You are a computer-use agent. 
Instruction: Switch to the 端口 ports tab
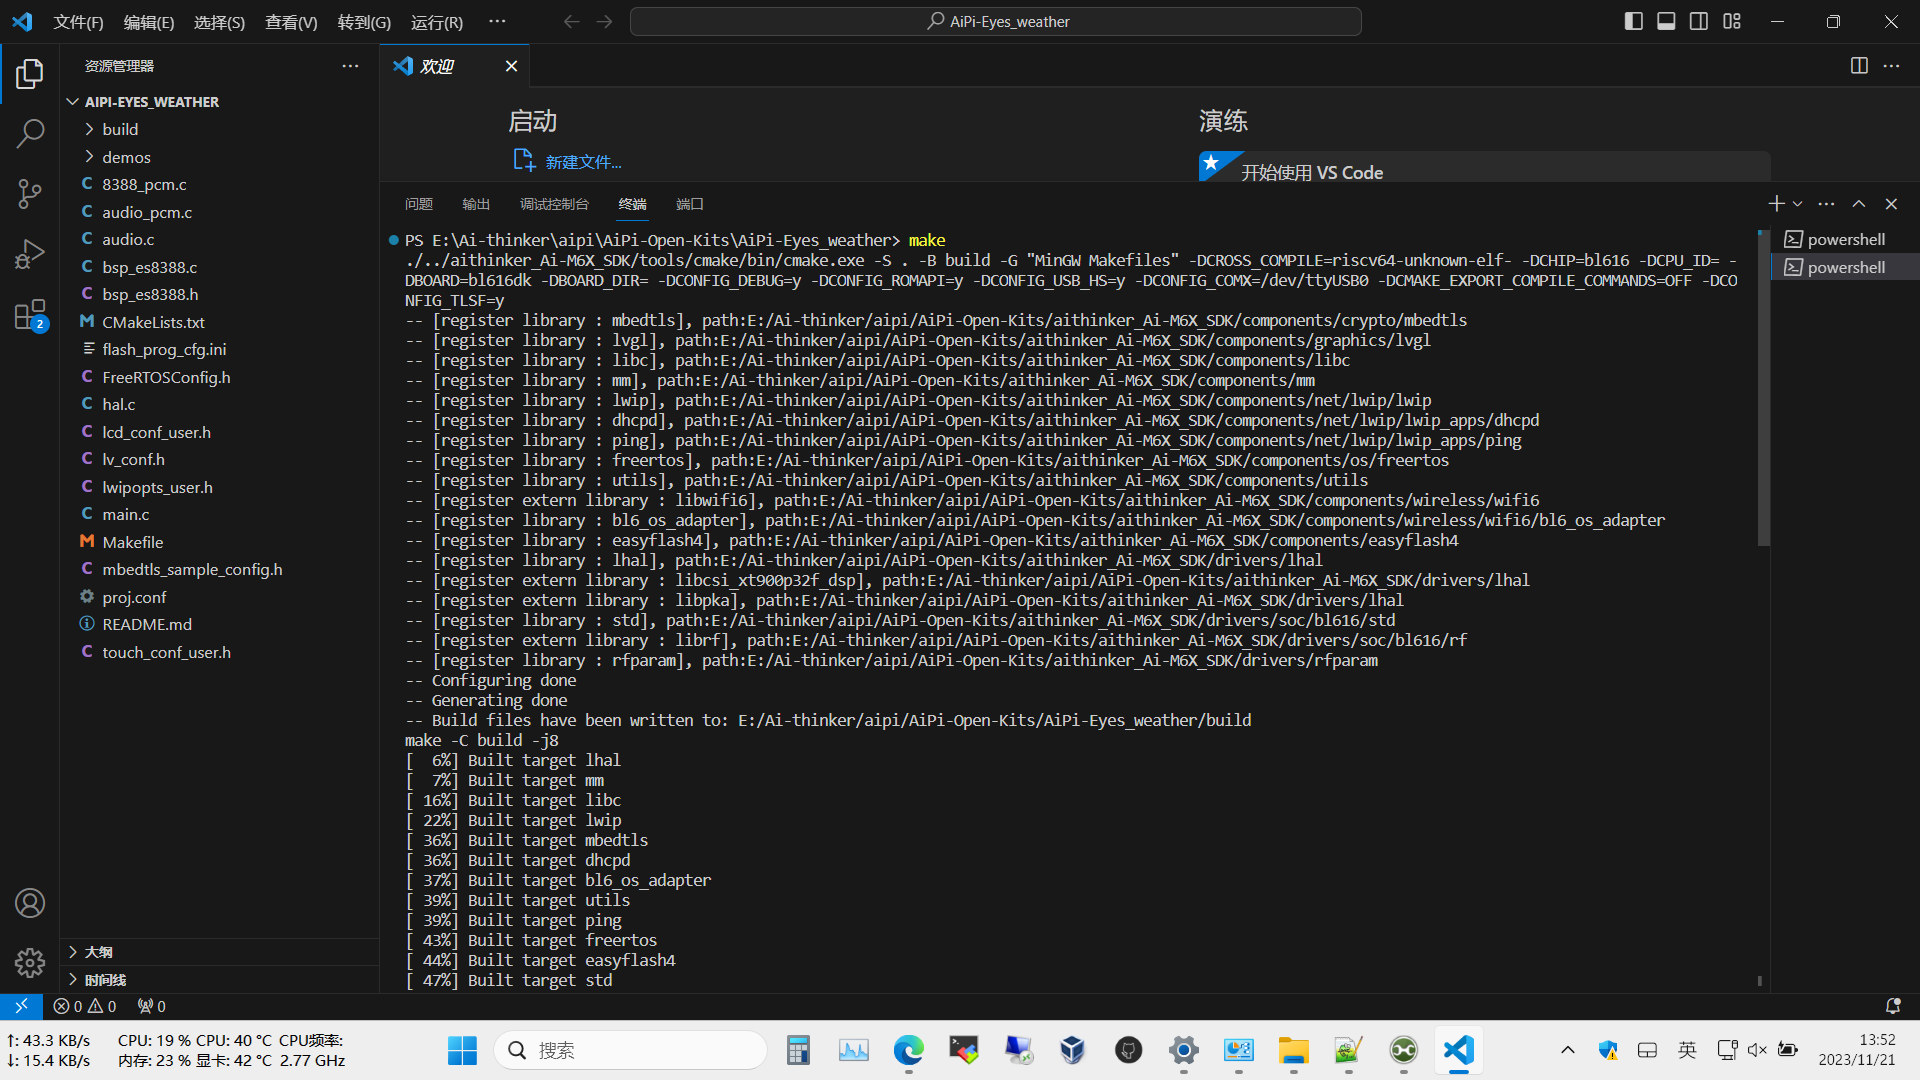coord(690,204)
